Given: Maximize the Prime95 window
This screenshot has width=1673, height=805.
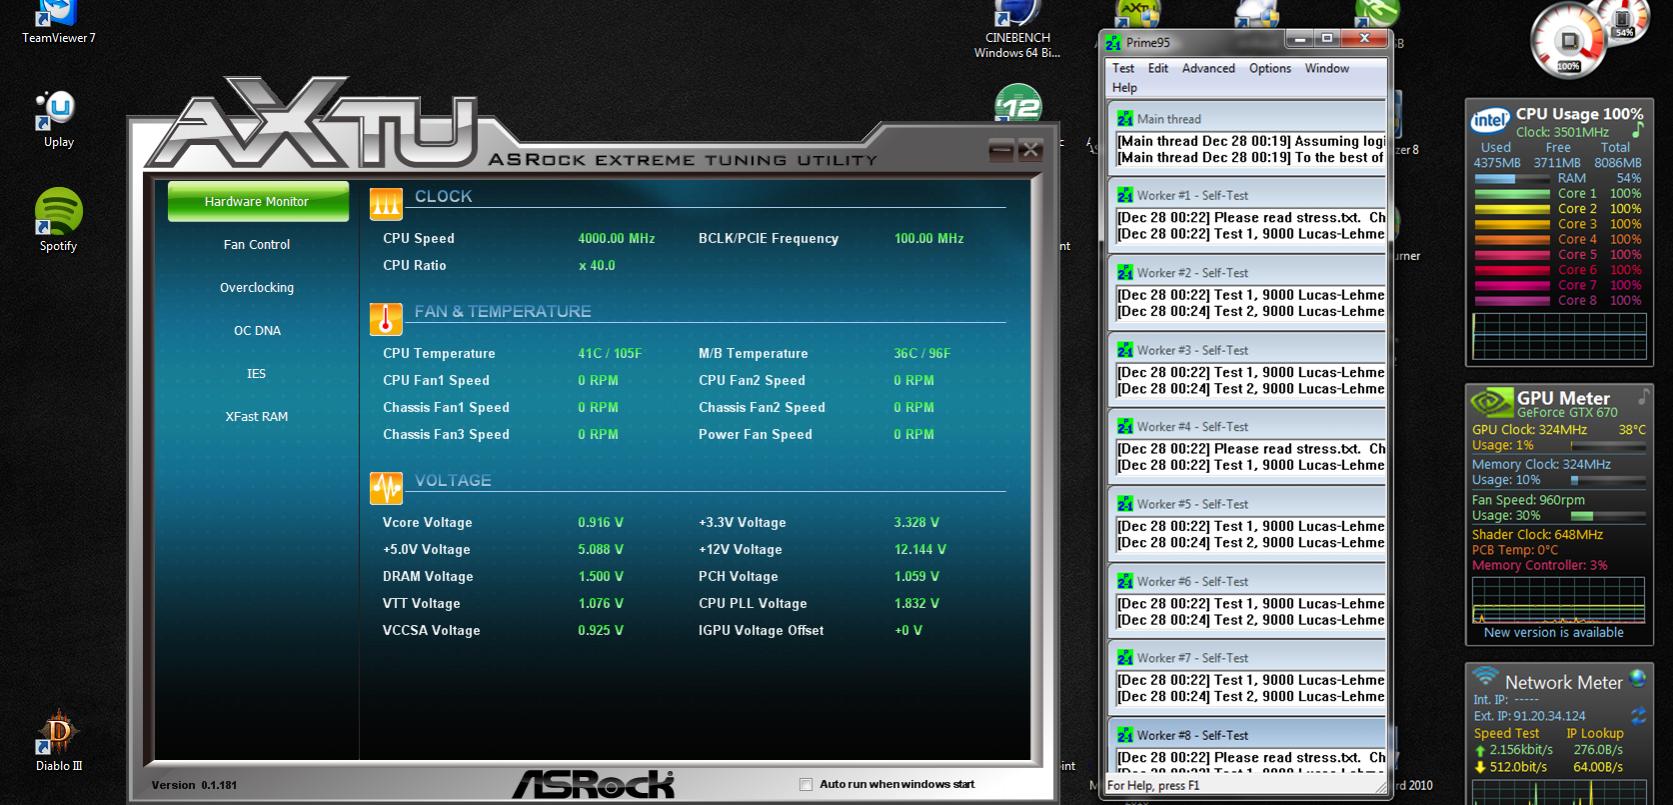Looking at the screenshot, I should click(1327, 39).
